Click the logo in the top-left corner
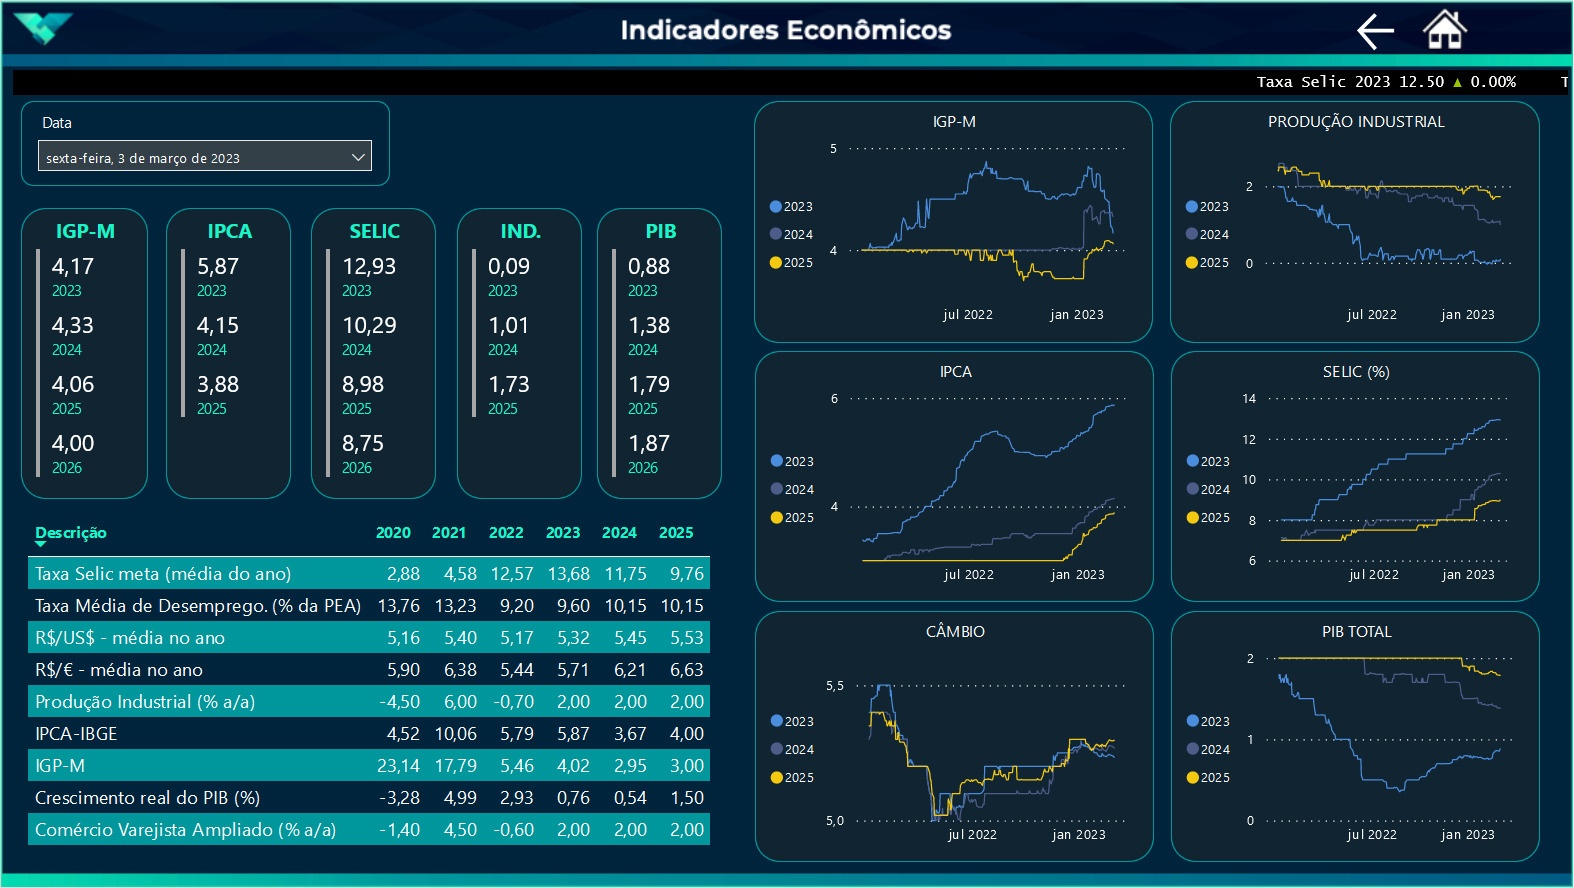The image size is (1574, 888). tap(43, 28)
